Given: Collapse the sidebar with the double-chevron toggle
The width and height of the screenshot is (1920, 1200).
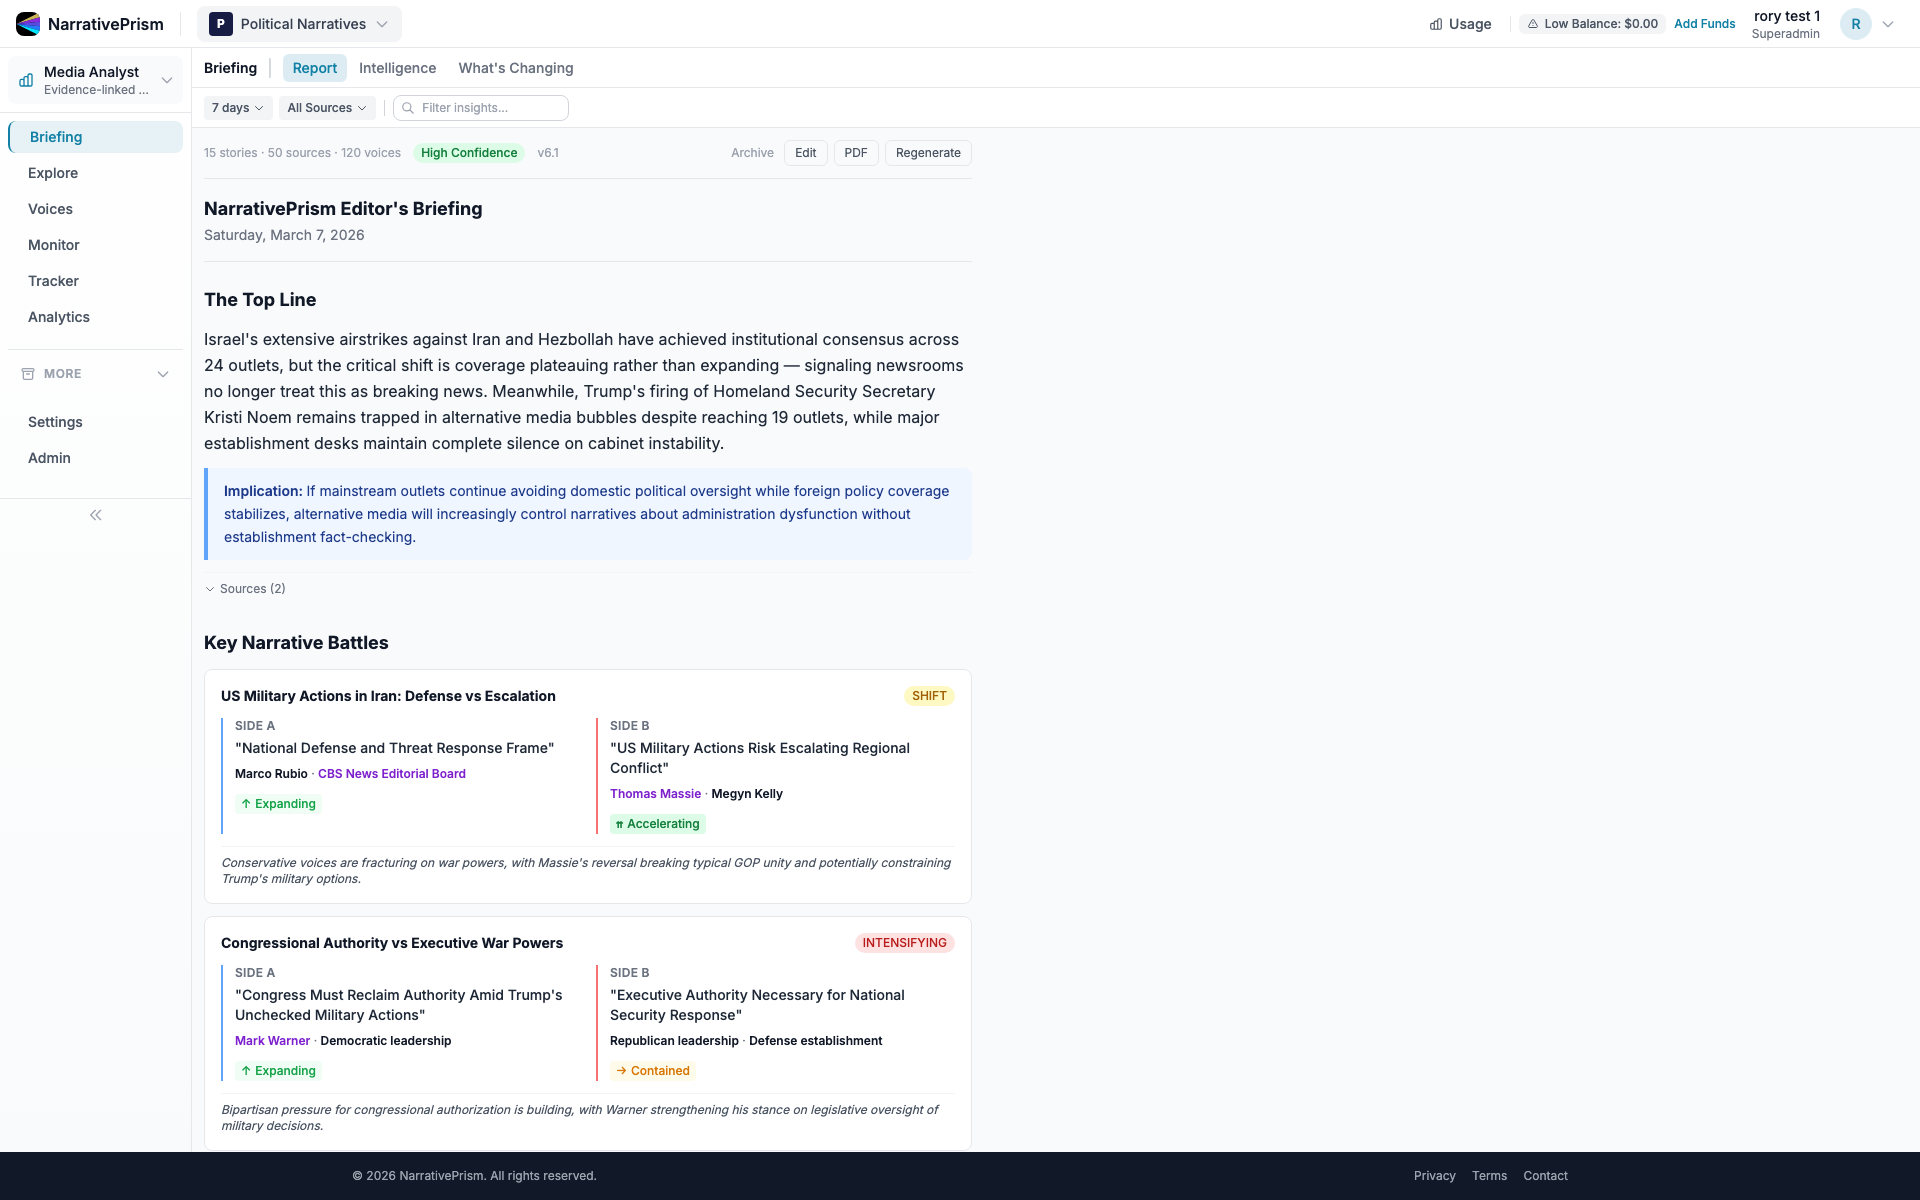Looking at the screenshot, I should [96, 514].
